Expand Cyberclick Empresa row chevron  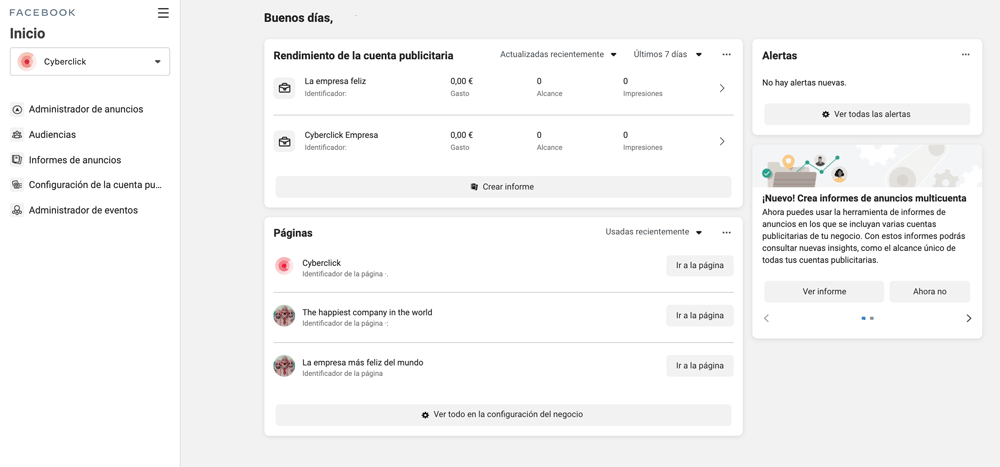[722, 142]
